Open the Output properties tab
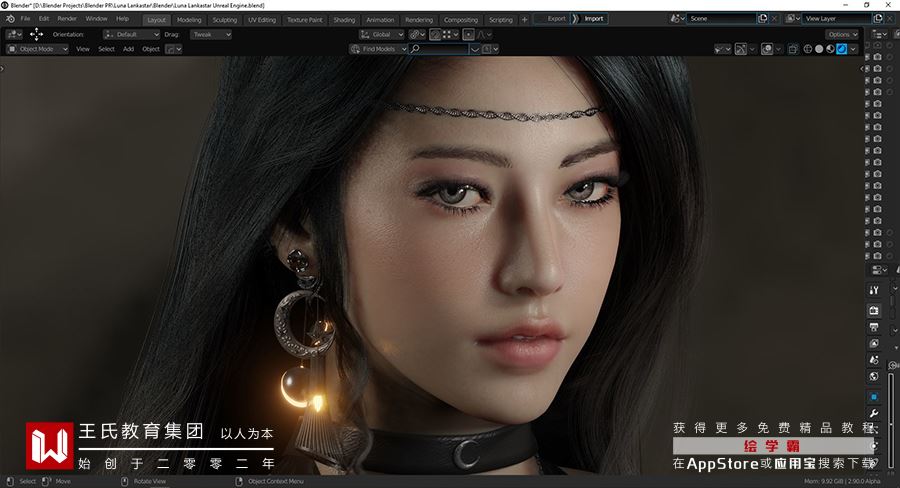Viewport: 900px width, 488px height. coord(874,327)
